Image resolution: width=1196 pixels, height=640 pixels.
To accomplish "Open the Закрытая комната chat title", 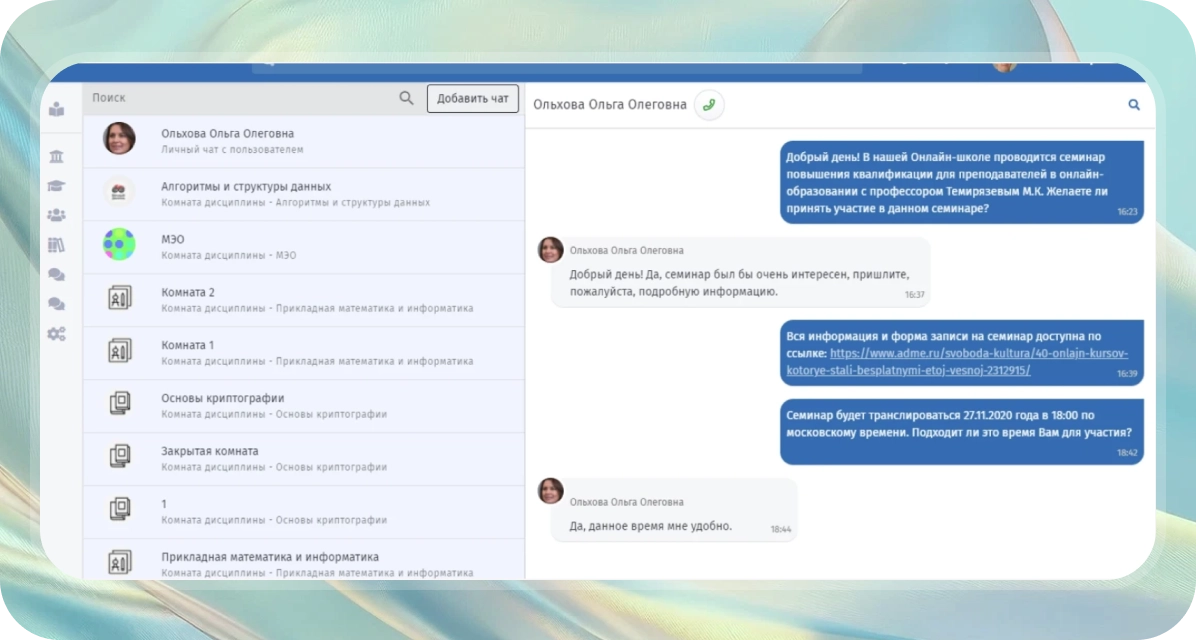I will (210, 451).
